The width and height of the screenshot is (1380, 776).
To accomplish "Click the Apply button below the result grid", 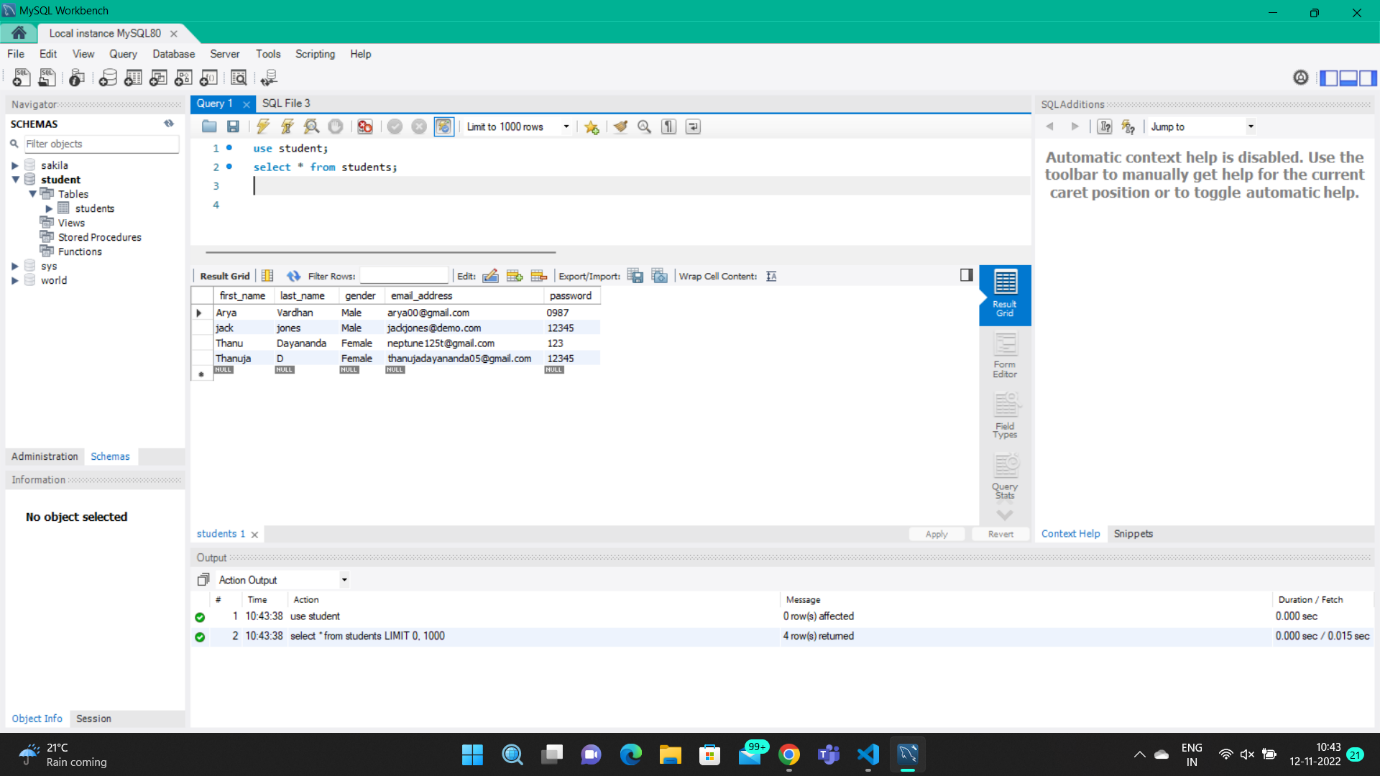I will coord(937,533).
